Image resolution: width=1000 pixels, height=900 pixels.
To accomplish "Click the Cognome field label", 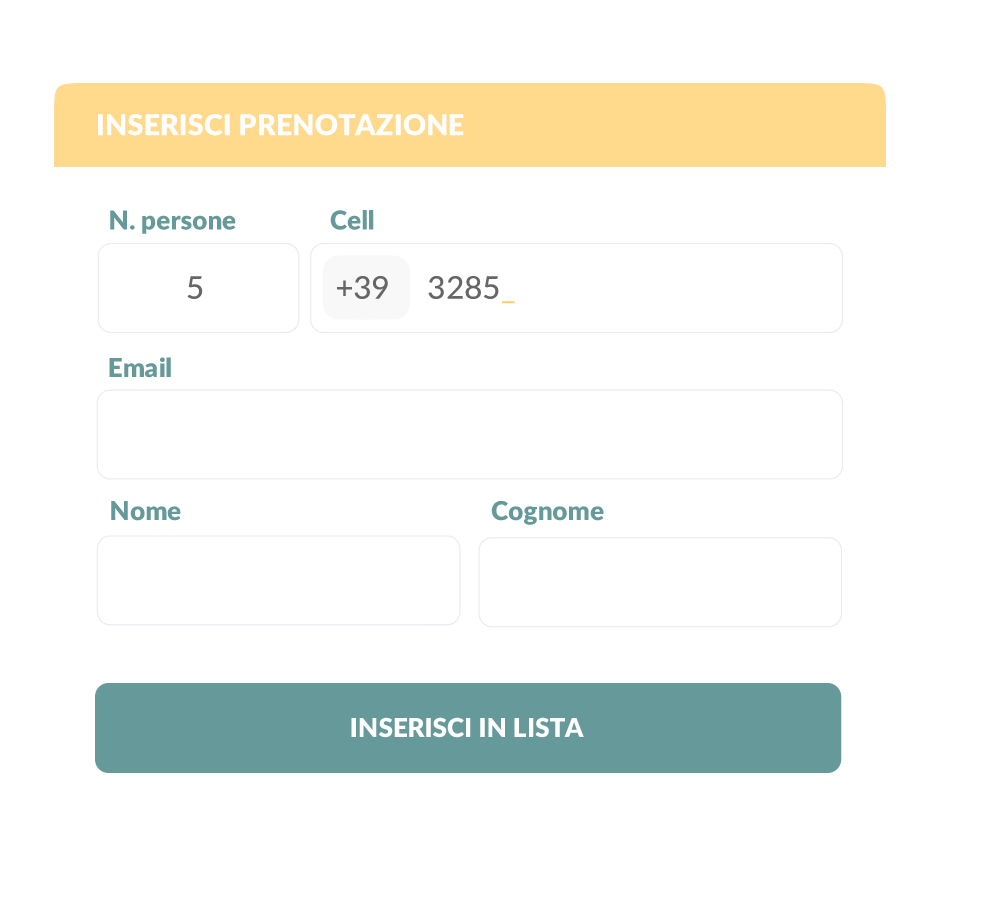I will coord(547,511).
